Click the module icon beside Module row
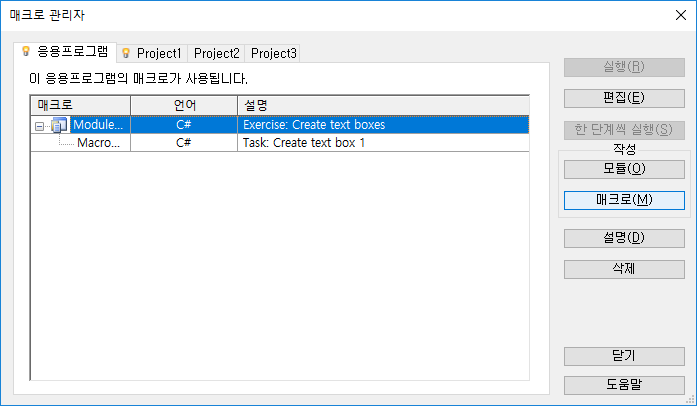Viewport: 697px width, 406px height. (x=59, y=125)
